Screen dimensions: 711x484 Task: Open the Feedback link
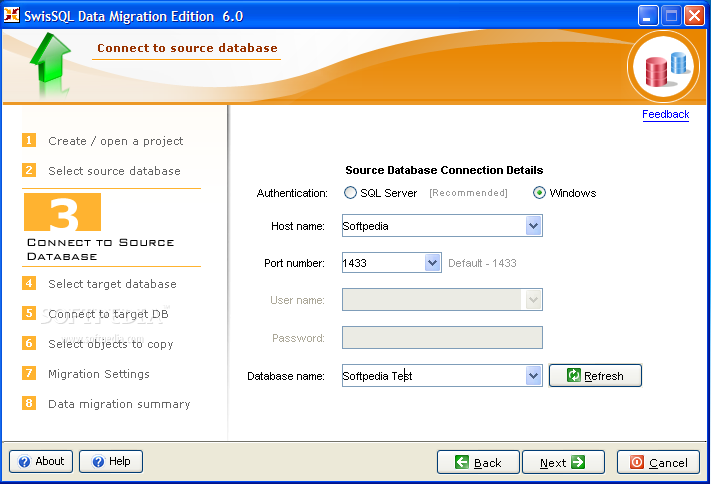pos(665,114)
